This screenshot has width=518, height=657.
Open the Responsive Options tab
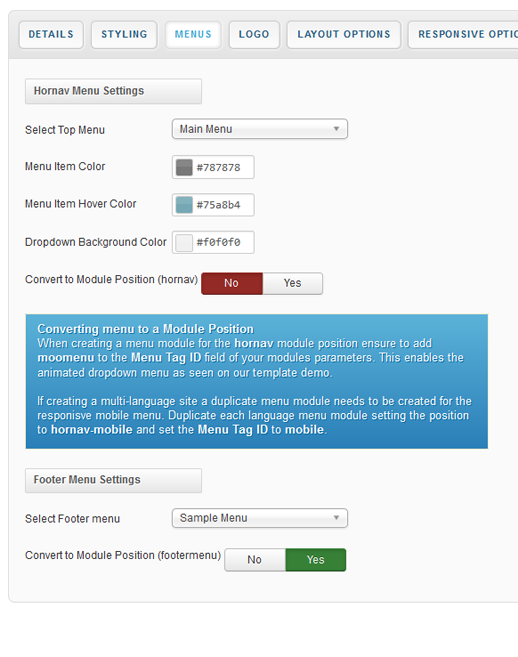click(x=463, y=34)
